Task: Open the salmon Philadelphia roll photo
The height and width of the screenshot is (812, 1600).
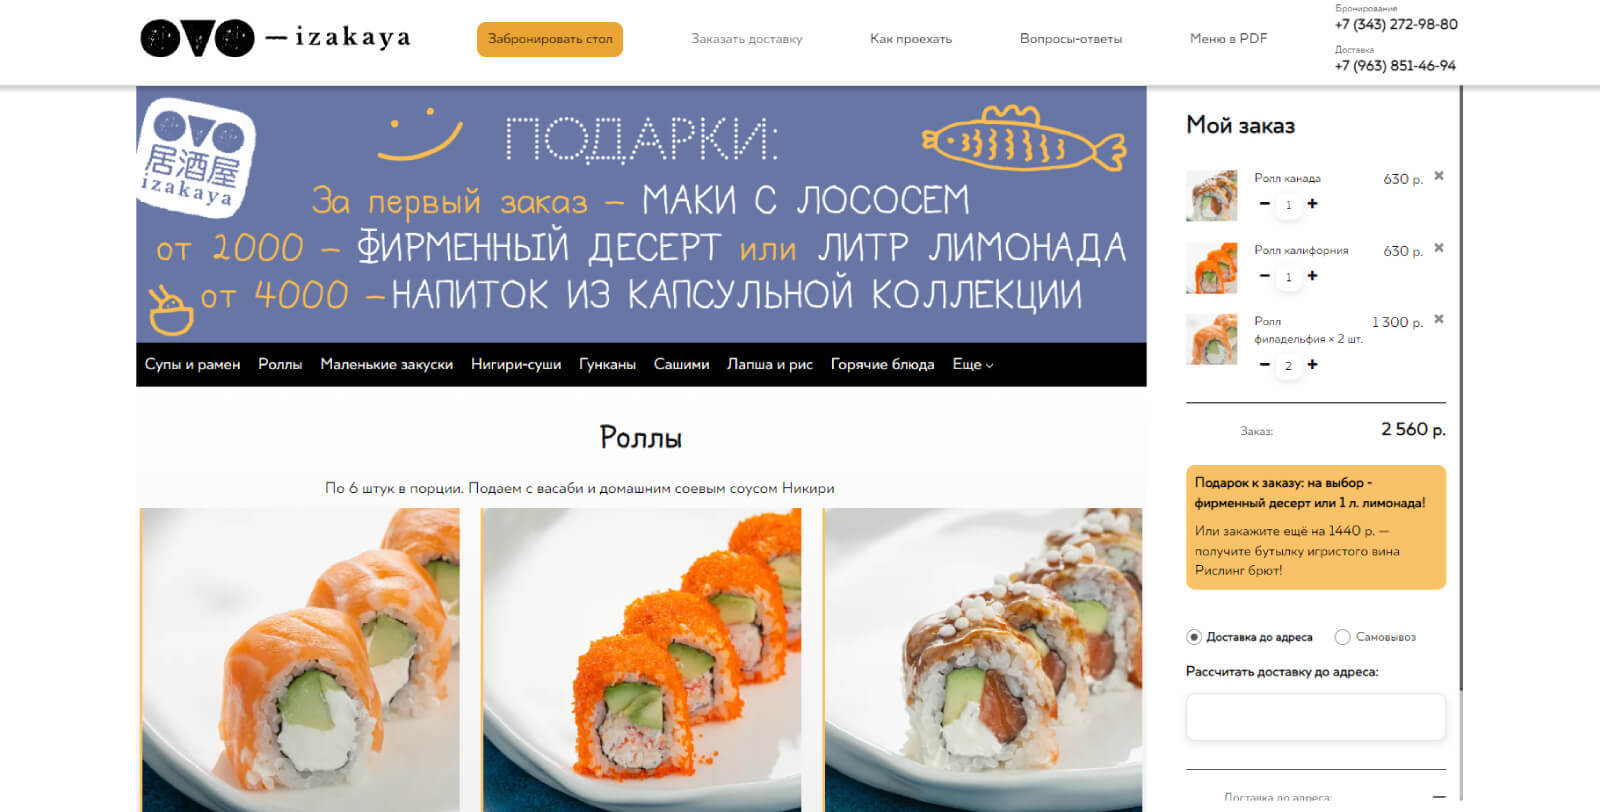Action: 300,660
